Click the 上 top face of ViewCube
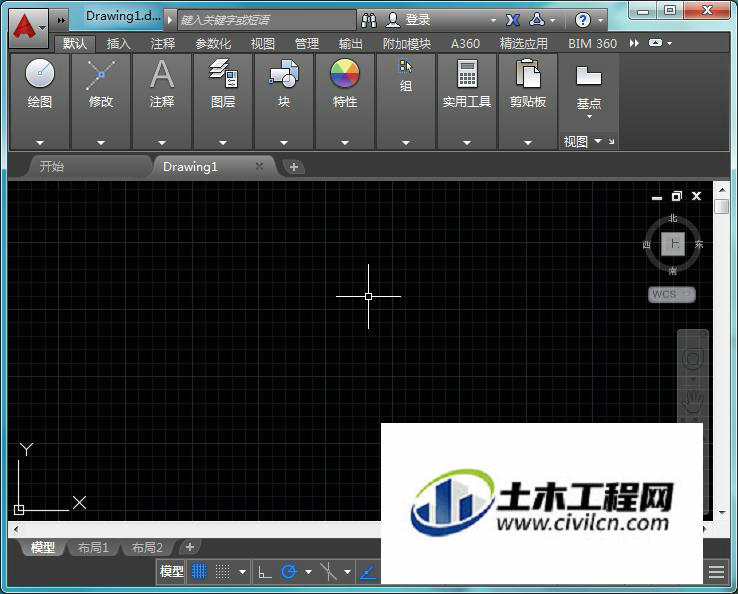 [673, 244]
